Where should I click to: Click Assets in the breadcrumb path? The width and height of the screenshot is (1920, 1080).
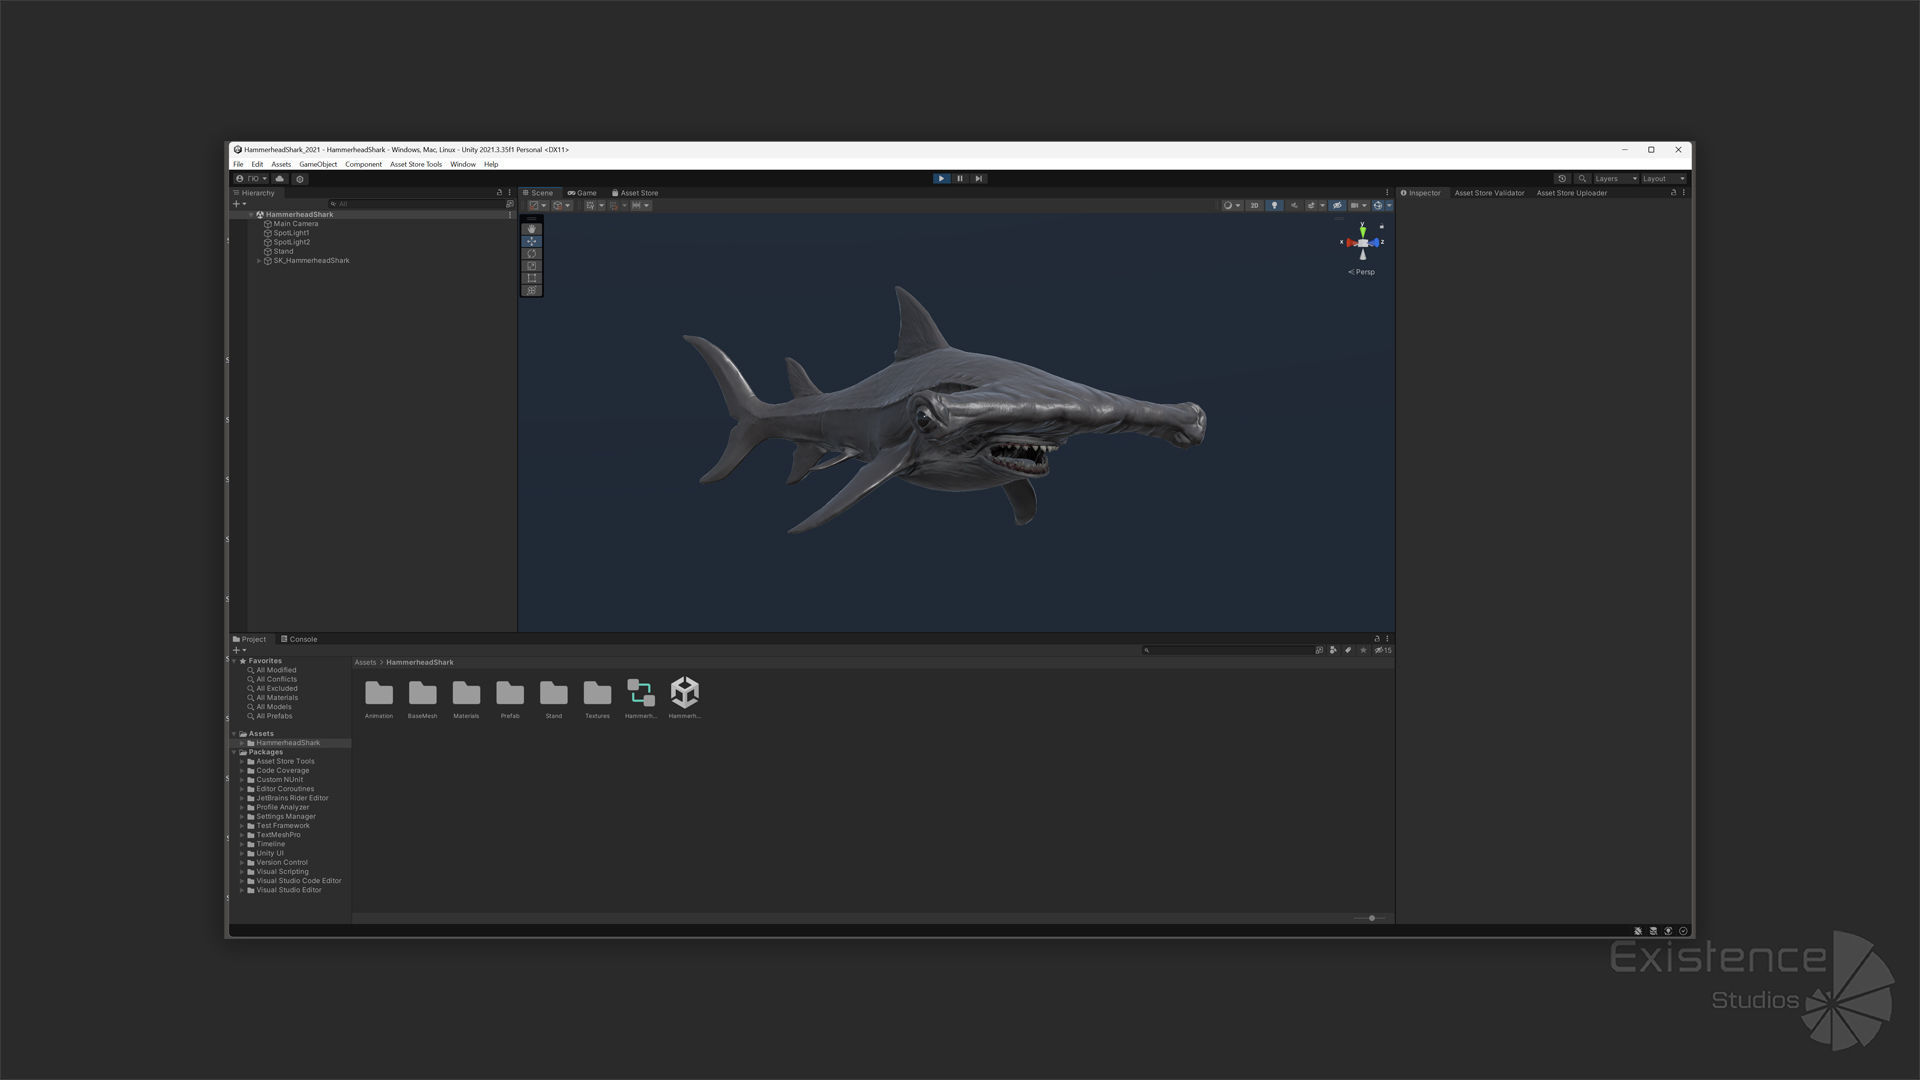tap(365, 662)
